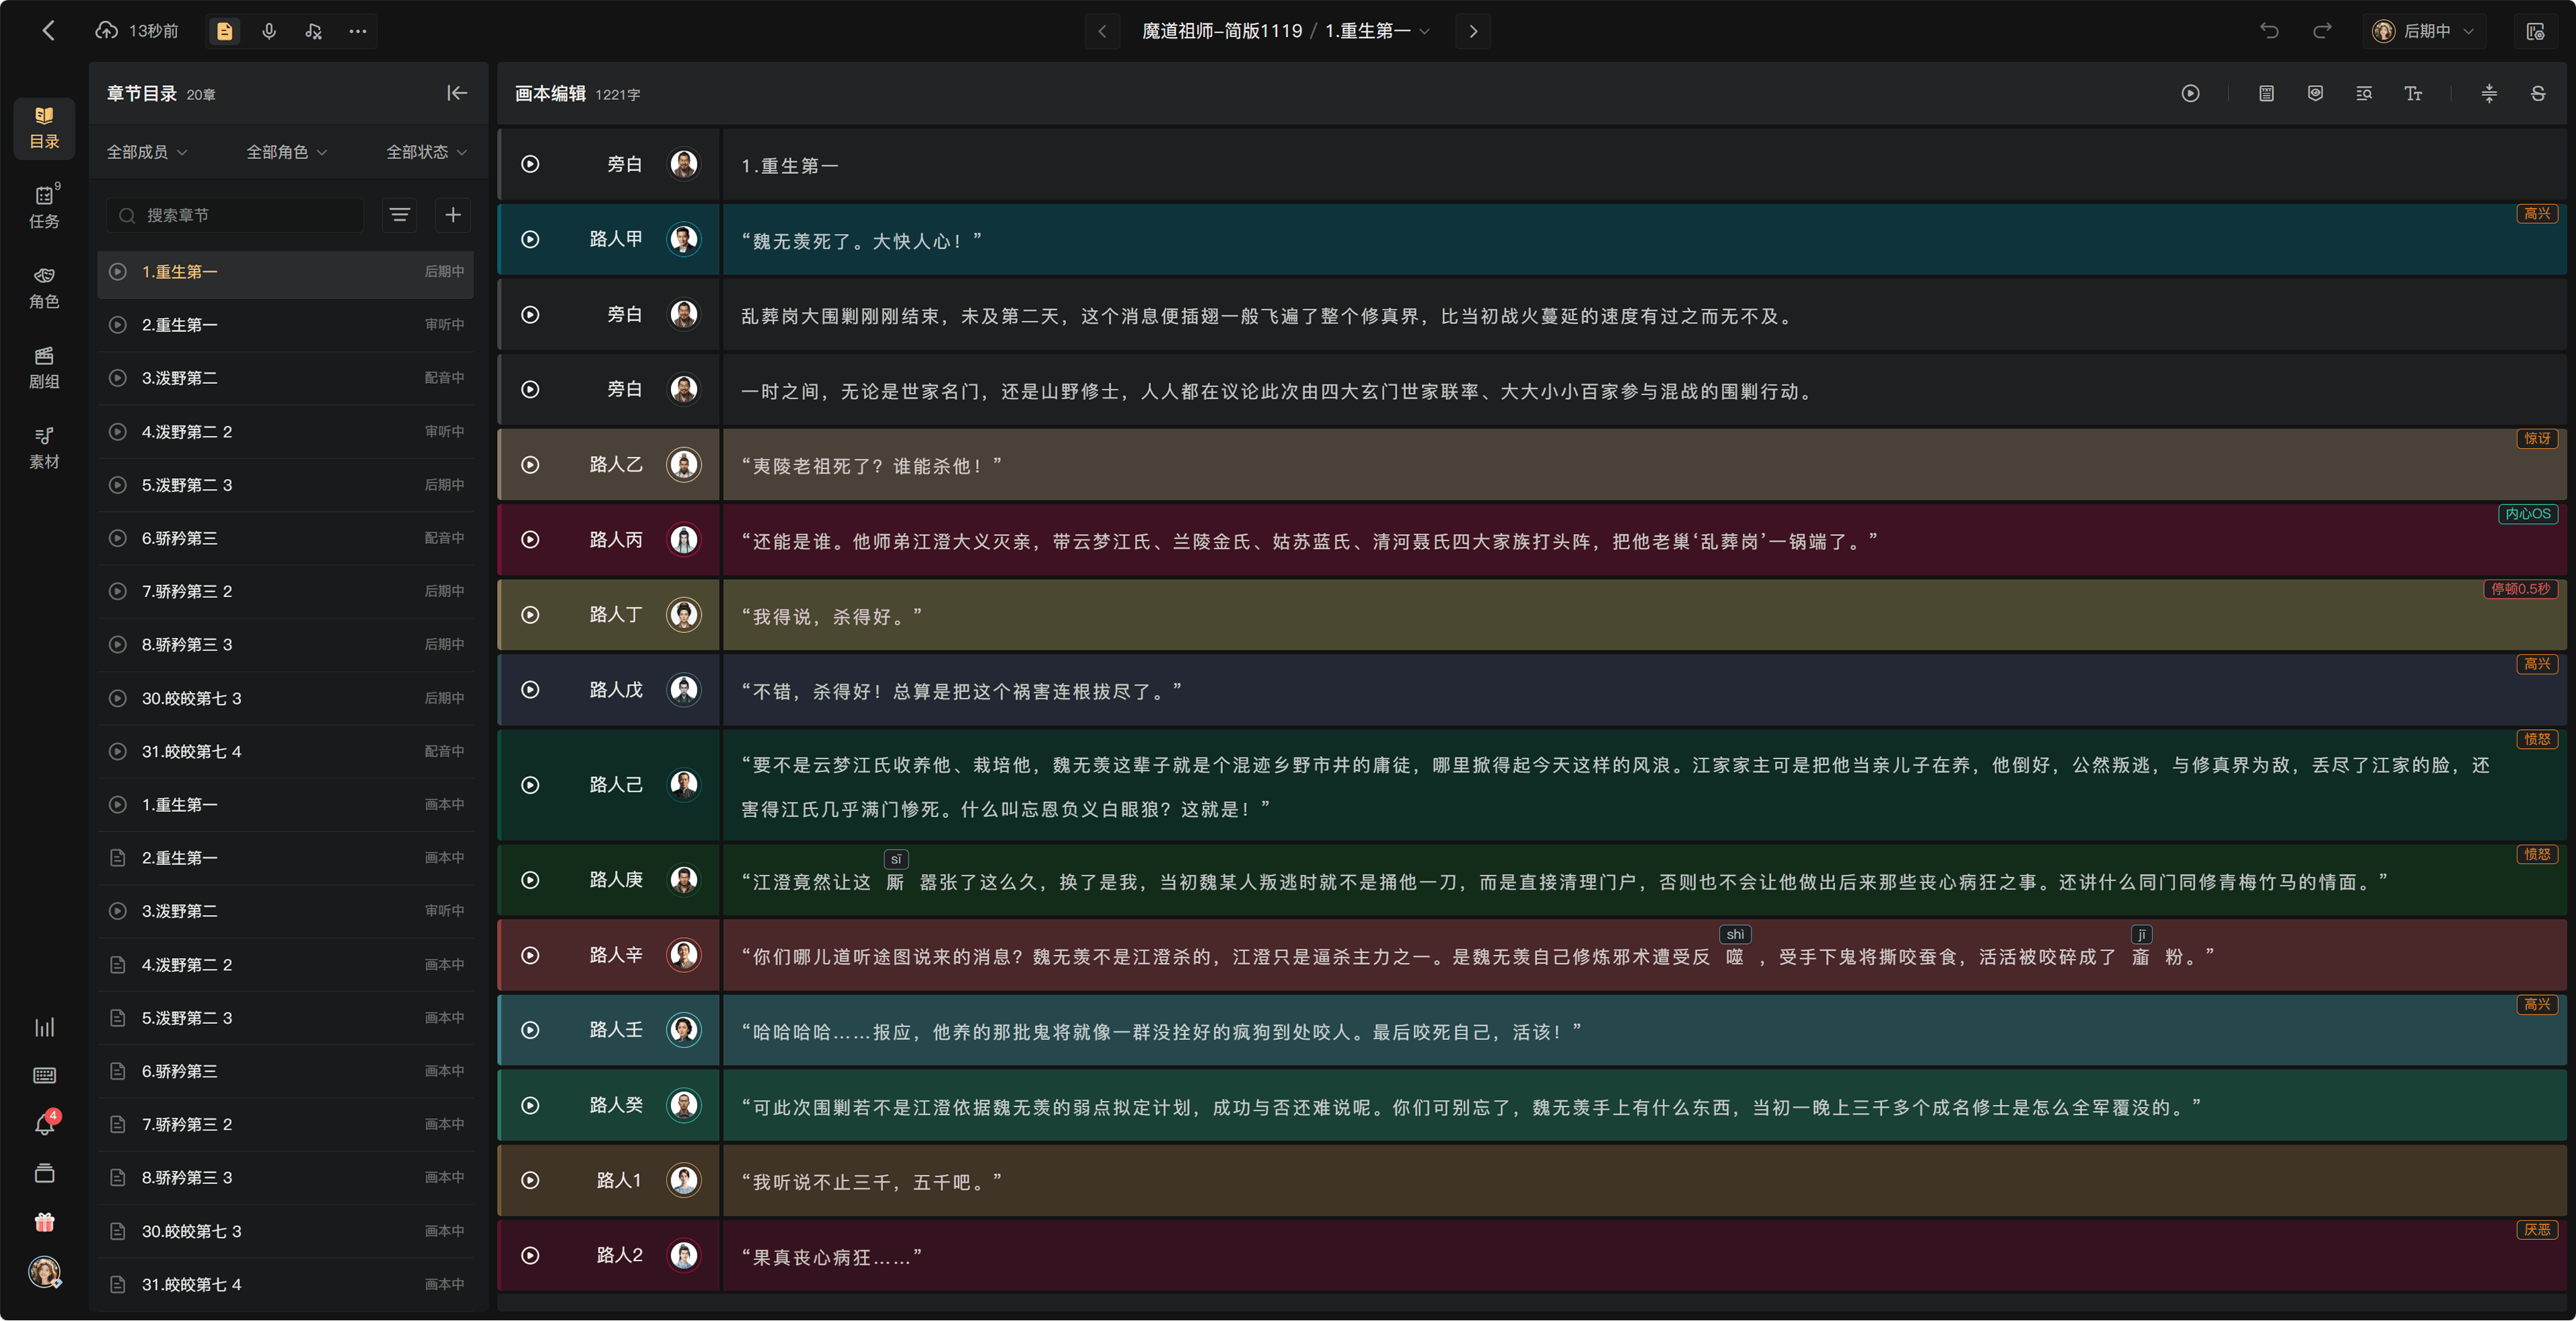This screenshot has width=2576, height=1321.
Task: Select the 目录 sidebar tab
Action: click(x=44, y=128)
